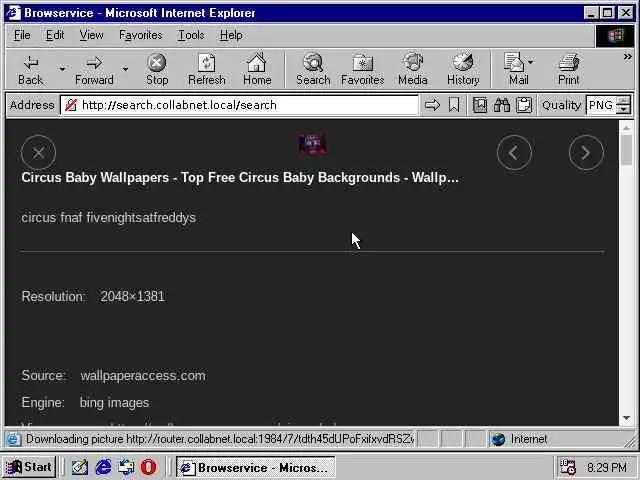Screen dimensions: 640x480
Task: Go to next image result arrow
Action: click(586, 153)
